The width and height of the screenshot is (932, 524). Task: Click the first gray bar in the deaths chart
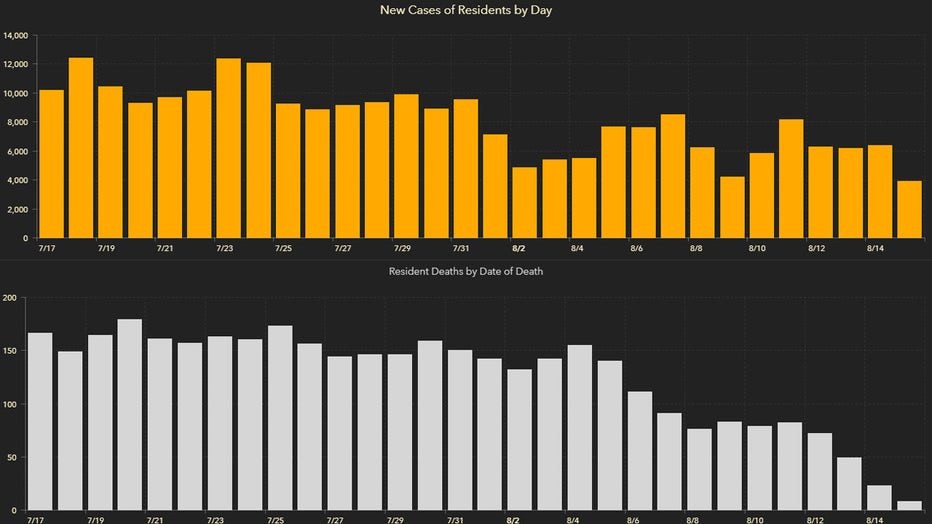pyautogui.click(x=40, y=422)
